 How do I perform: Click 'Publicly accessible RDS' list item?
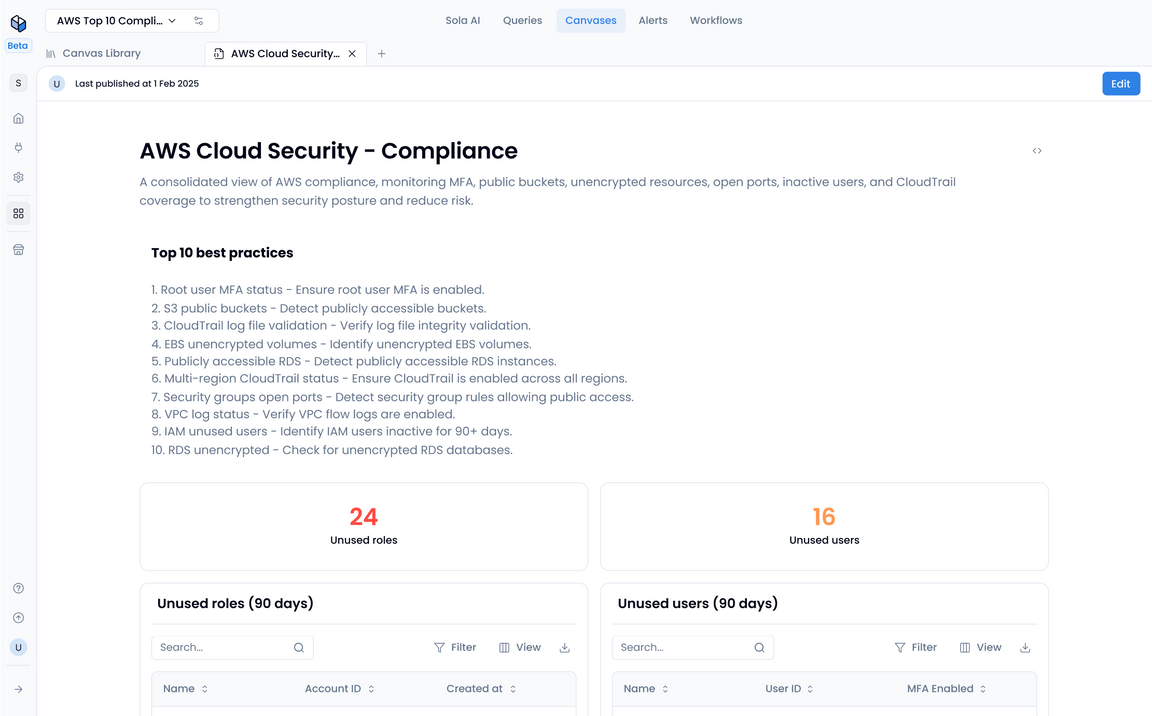click(353, 361)
